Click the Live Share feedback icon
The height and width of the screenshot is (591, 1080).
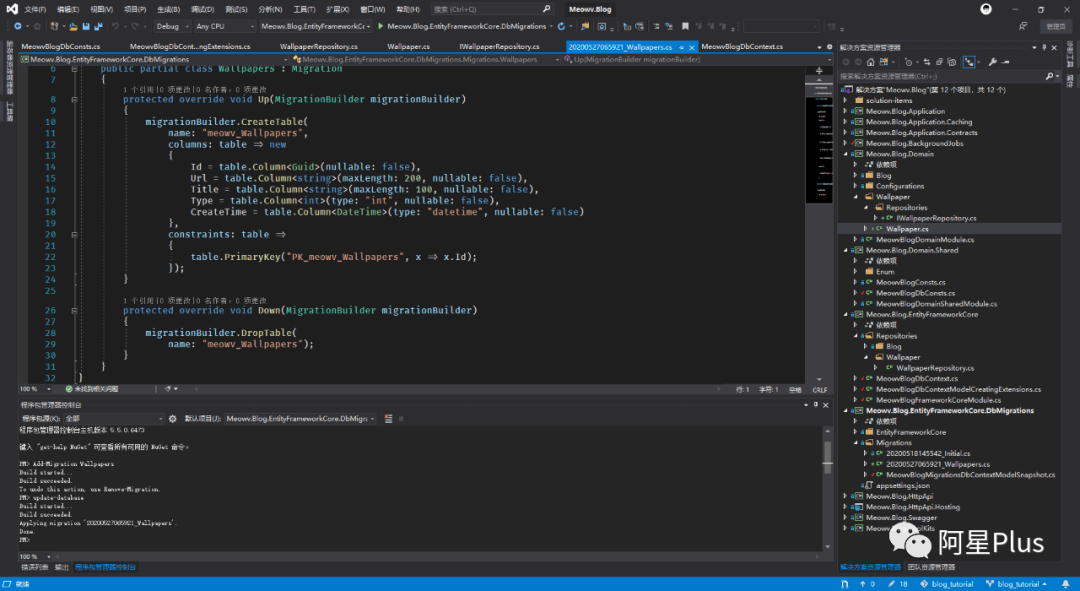[1023, 26]
